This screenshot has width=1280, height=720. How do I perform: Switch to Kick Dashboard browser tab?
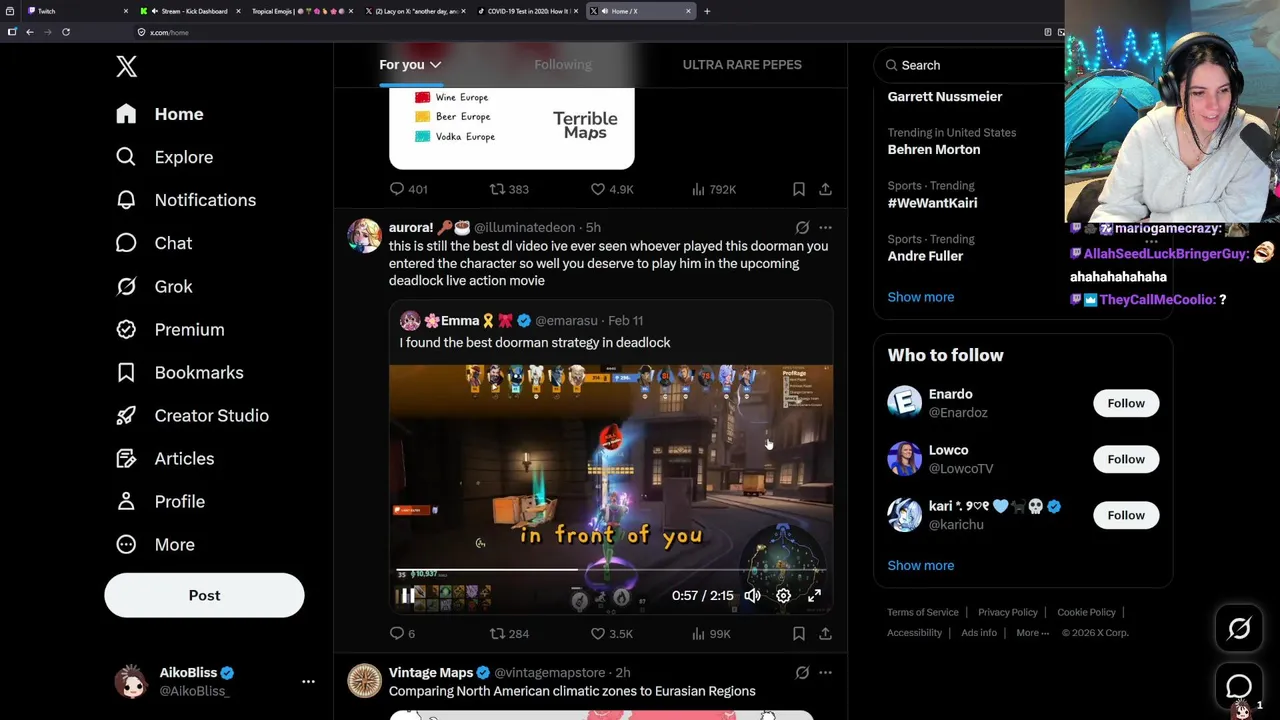[x=192, y=11]
